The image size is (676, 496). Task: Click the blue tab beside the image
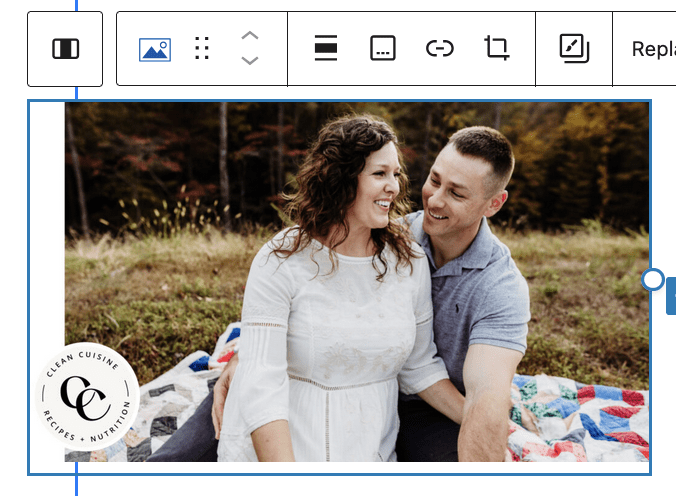coord(671,296)
